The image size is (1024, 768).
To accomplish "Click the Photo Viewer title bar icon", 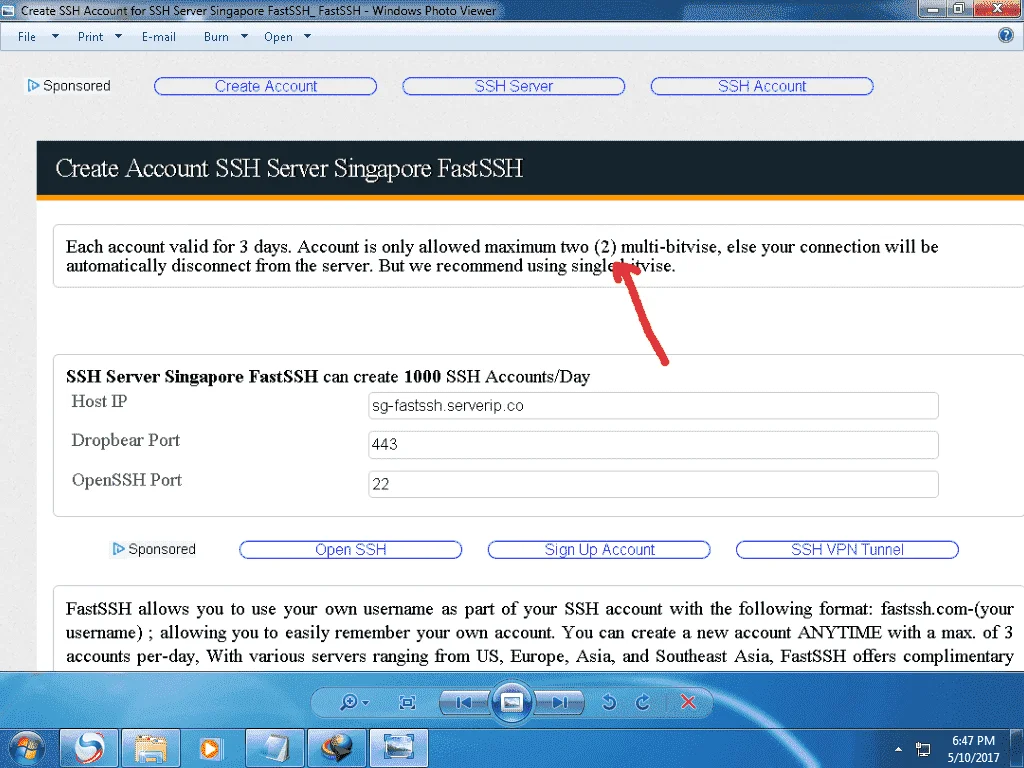I will (8, 10).
